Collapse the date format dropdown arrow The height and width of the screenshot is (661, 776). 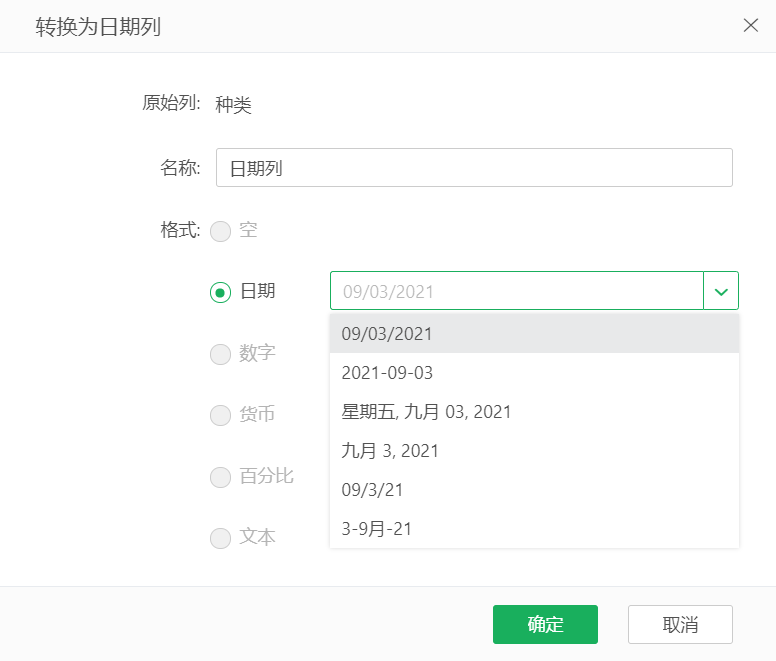[x=721, y=291]
